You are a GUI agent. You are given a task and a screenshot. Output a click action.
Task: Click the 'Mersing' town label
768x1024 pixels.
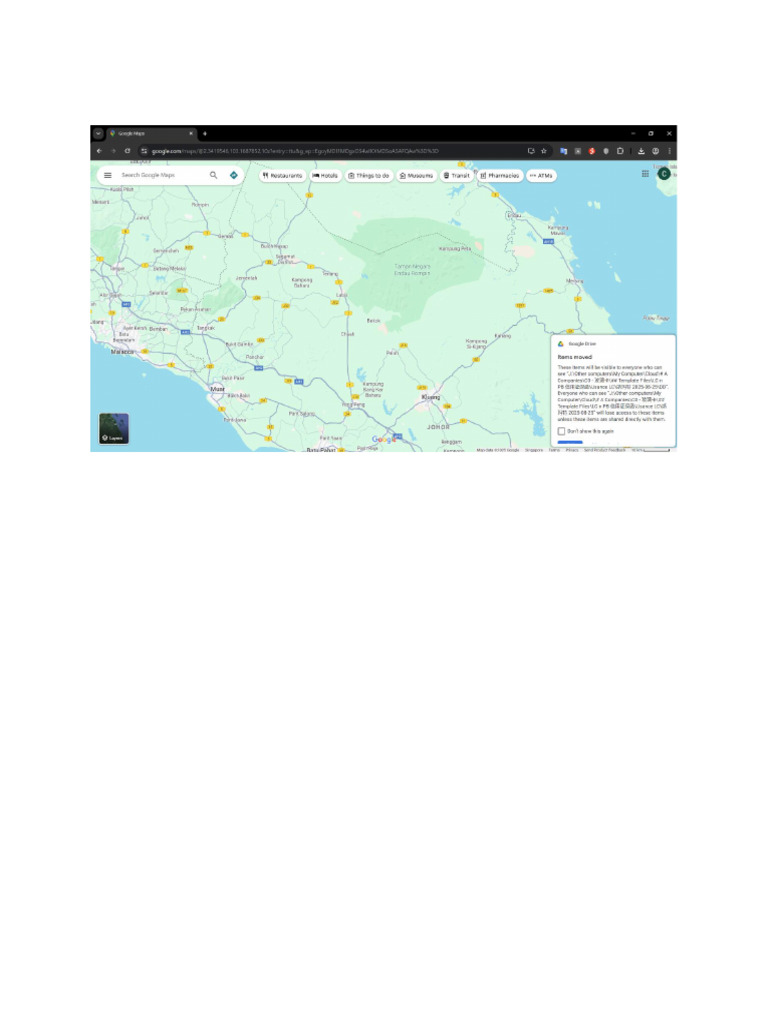(x=575, y=281)
